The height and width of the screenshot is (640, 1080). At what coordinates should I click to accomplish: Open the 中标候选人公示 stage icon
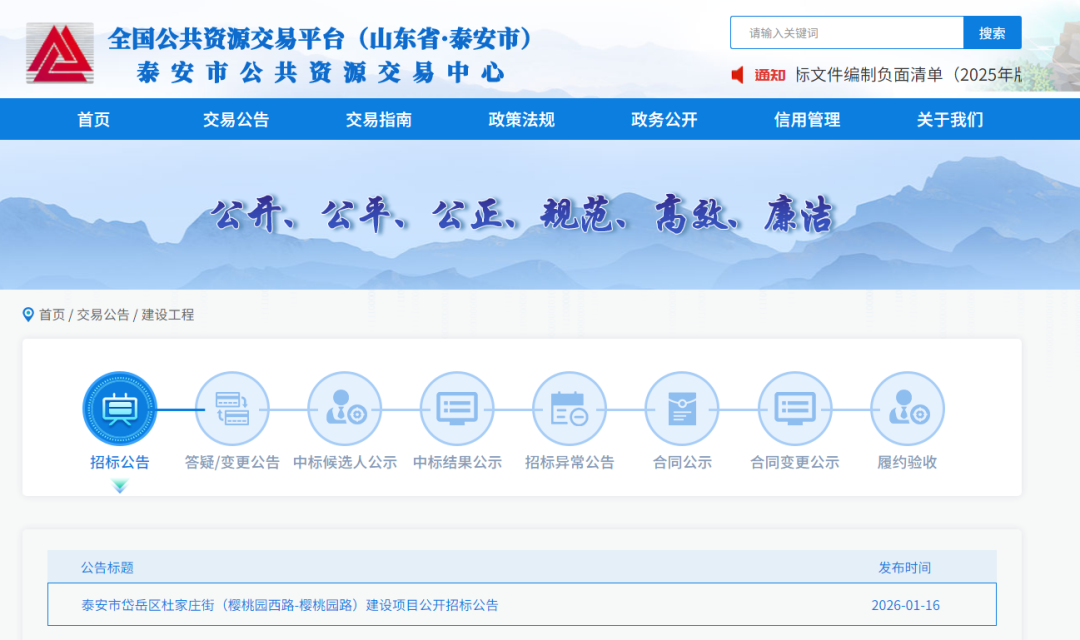(x=345, y=409)
